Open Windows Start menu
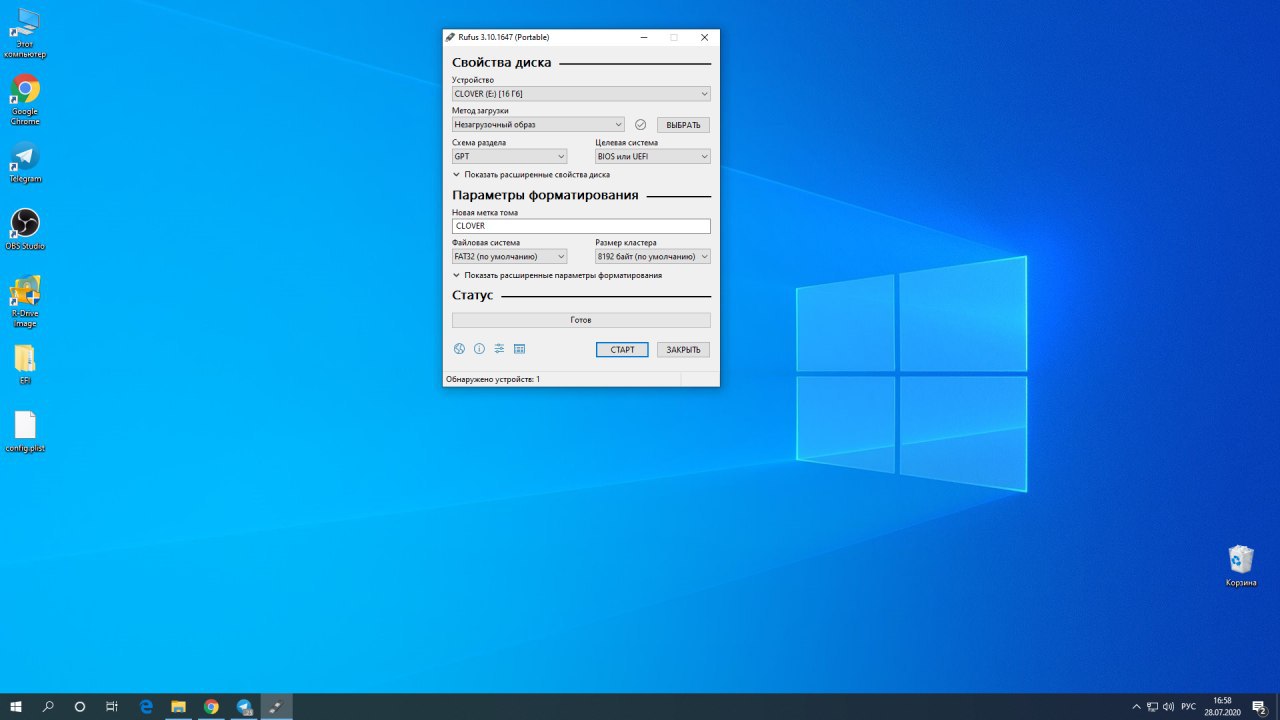Screen dimensions: 1280x720 click(16, 706)
